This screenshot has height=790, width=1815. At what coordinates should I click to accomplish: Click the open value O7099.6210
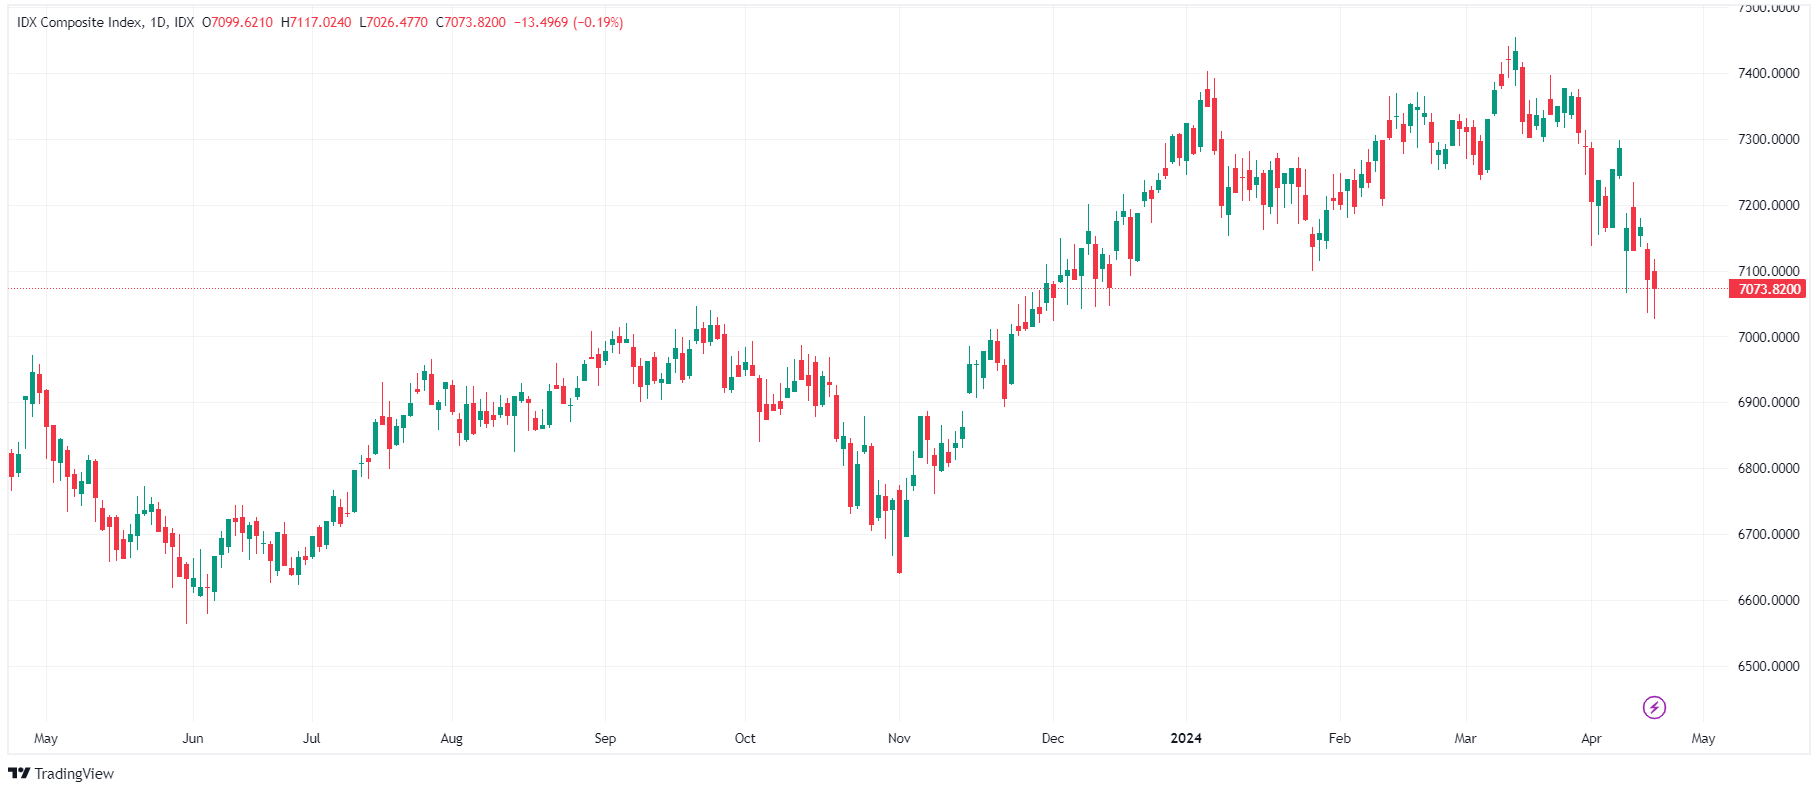tap(237, 22)
